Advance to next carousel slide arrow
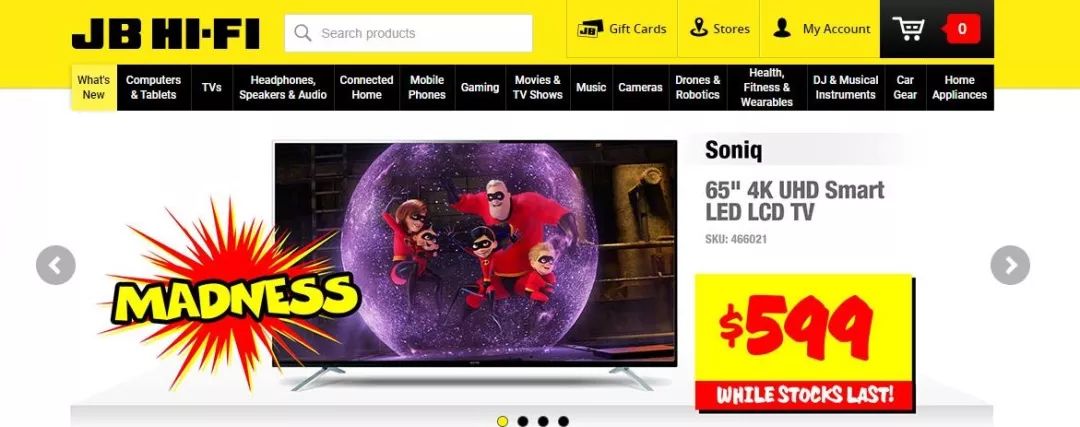The width and height of the screenshot is (1080, 427). [x=1010, y=265]
